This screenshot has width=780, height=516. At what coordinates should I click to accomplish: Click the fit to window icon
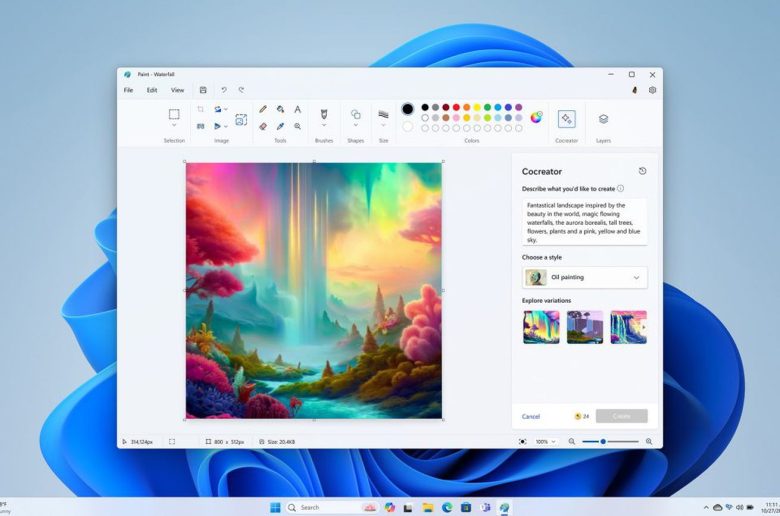[x=522, y=441]
